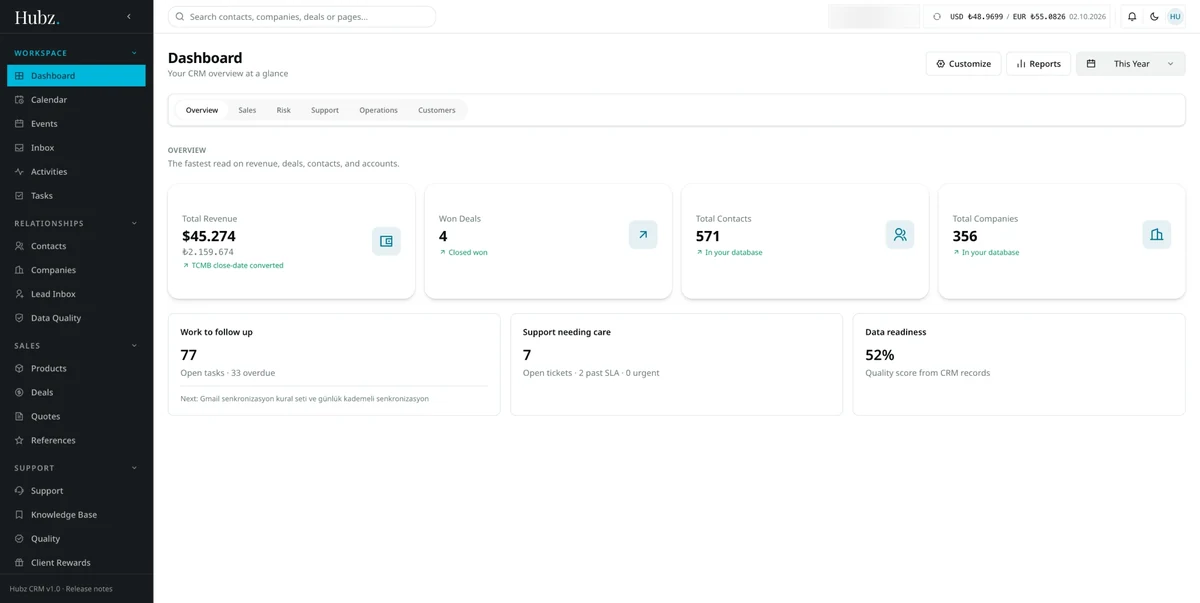Open the Tasks page

[76, 196]
